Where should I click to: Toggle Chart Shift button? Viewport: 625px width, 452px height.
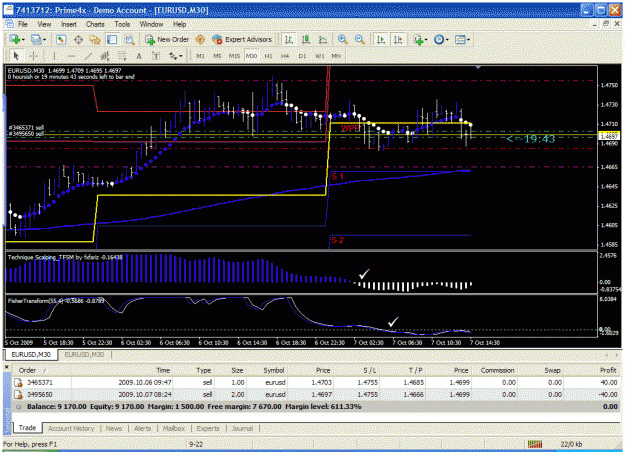point(398,39)
